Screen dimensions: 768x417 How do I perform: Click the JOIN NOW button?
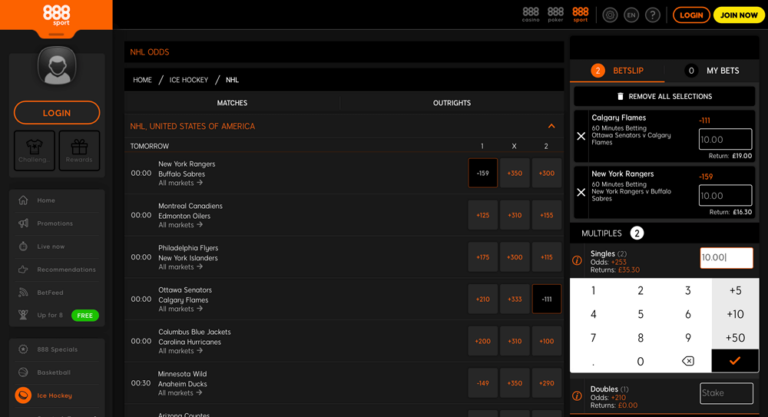pos(739,15)
